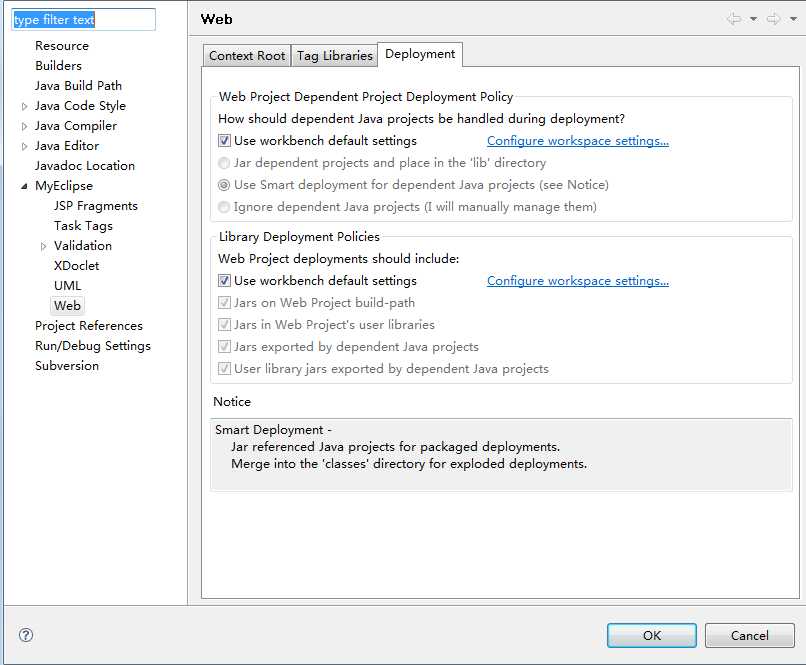This screenshot has height=665, width=806.
Task: Click Configure workspace settings link for library policies
Action: (x=577, y=281)
